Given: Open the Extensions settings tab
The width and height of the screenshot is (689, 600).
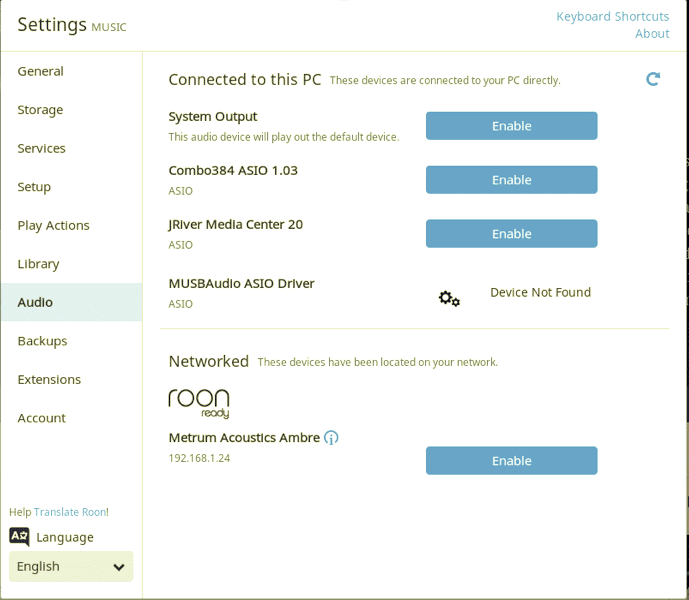Looking at the screenshot, I should tap(72, 379).
